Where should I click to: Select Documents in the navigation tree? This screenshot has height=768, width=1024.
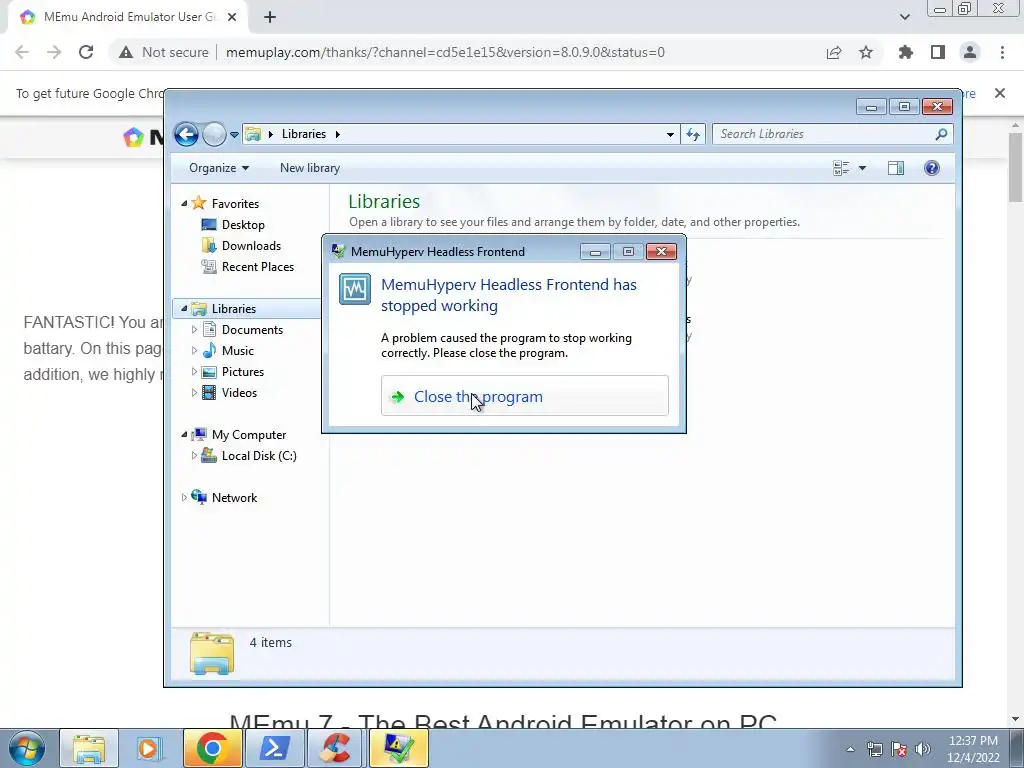[252, 330]
